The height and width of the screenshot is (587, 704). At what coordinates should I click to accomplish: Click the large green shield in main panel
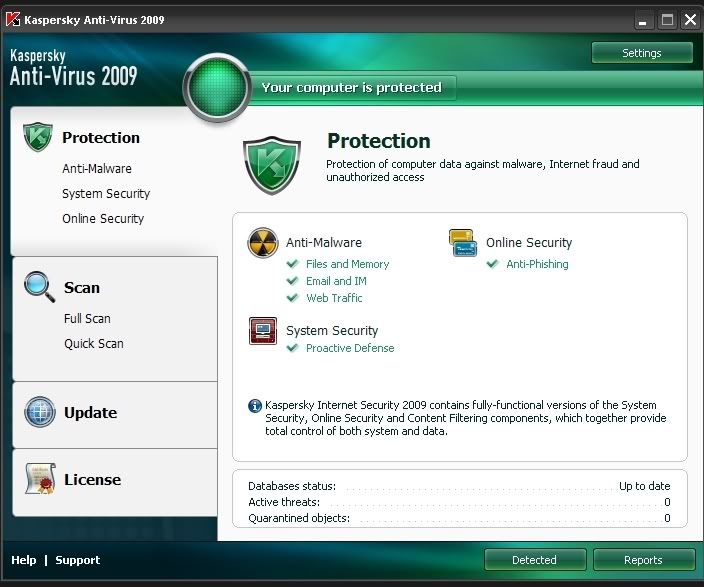click(x=272, y=165)
